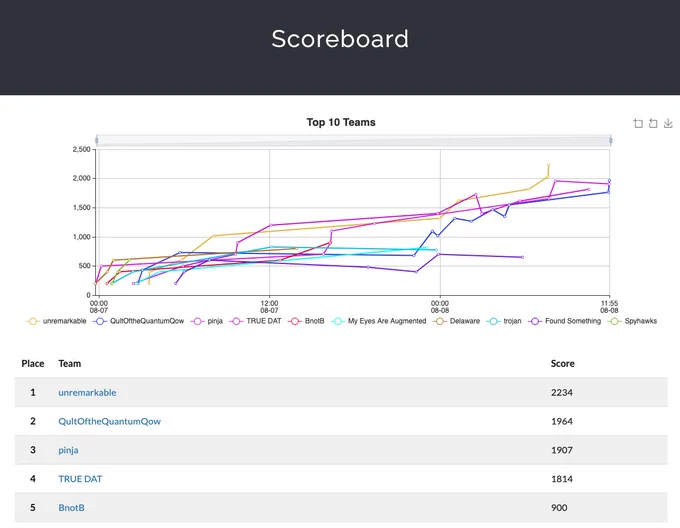Open the TRUE DAT team link
This screenshot has width=680, height=528.
tap(80, 479)
